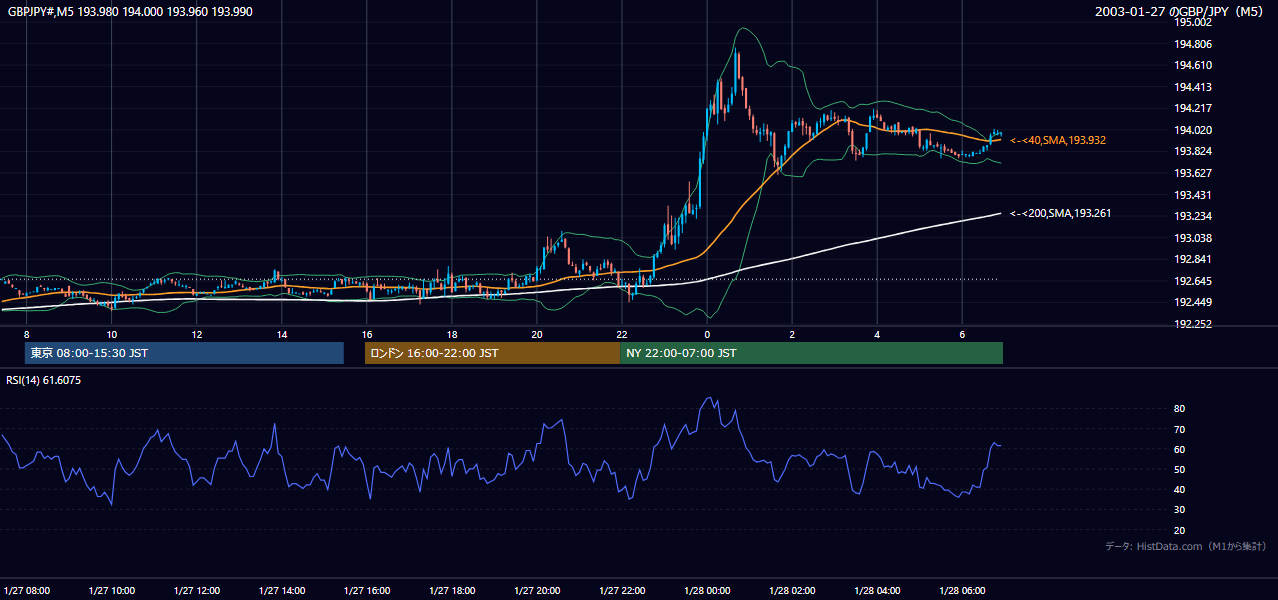The image size is (1278, 600).
Task: Click hour label 8 under price chart
Action: pyautogui.click(x=27, y=334)
